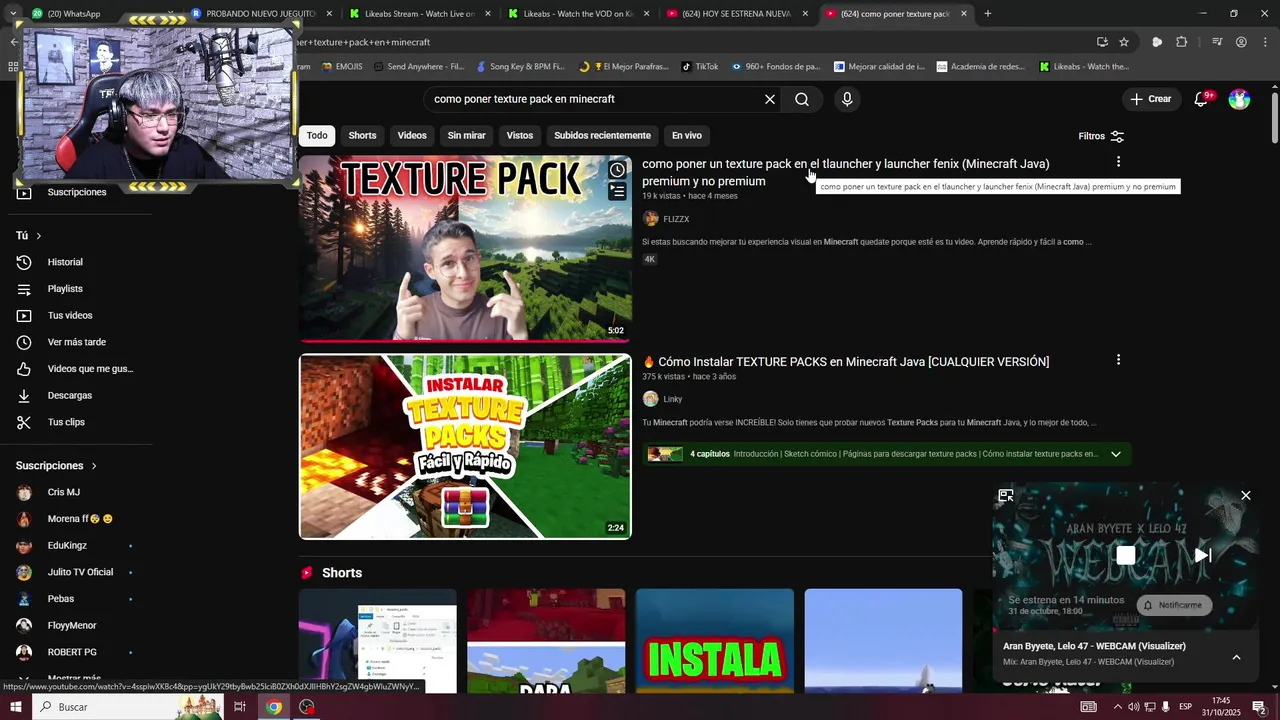
Task: Click the TEXTURE PACK video thumbnail
Action: tap(465, 248)
